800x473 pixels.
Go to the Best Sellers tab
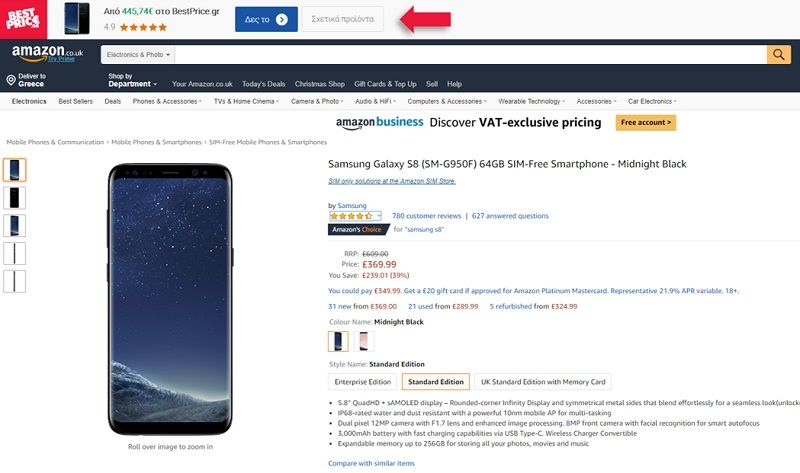pos(75,101)
